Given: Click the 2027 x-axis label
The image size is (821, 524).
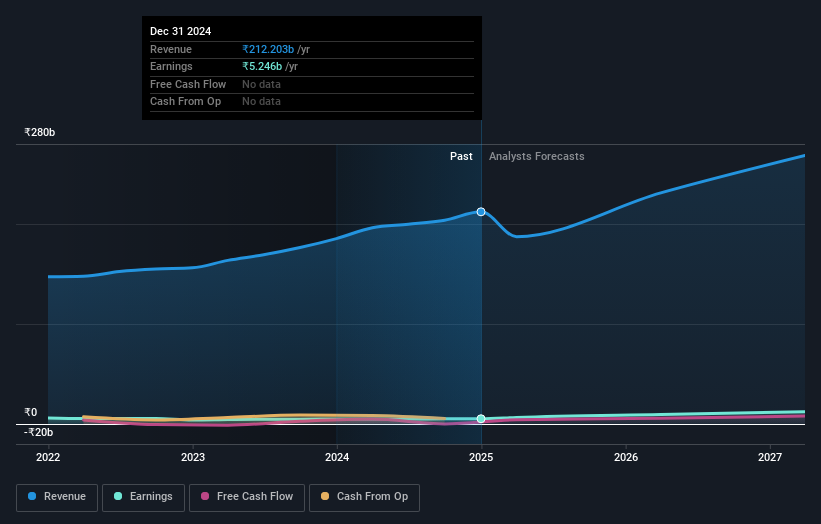Looking at the screenshot, I should click(770, 457).
